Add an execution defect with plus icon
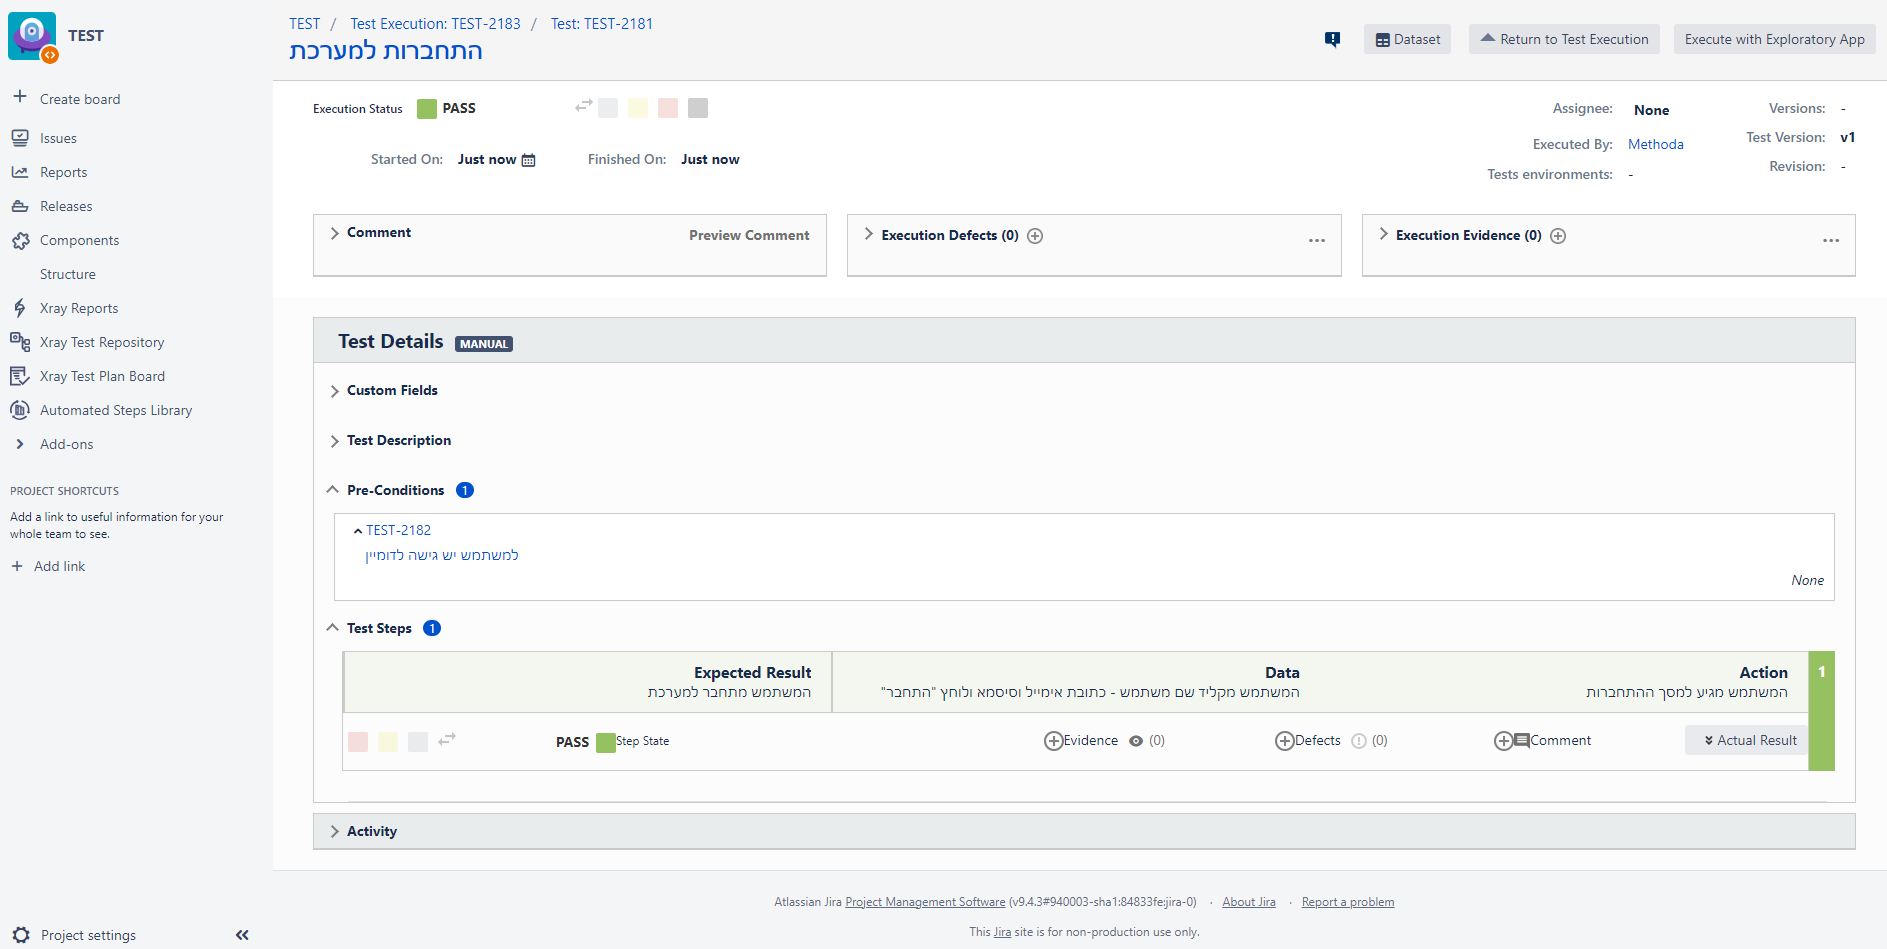Screen dimensions: 1887x949 [x=1036, y=236]
